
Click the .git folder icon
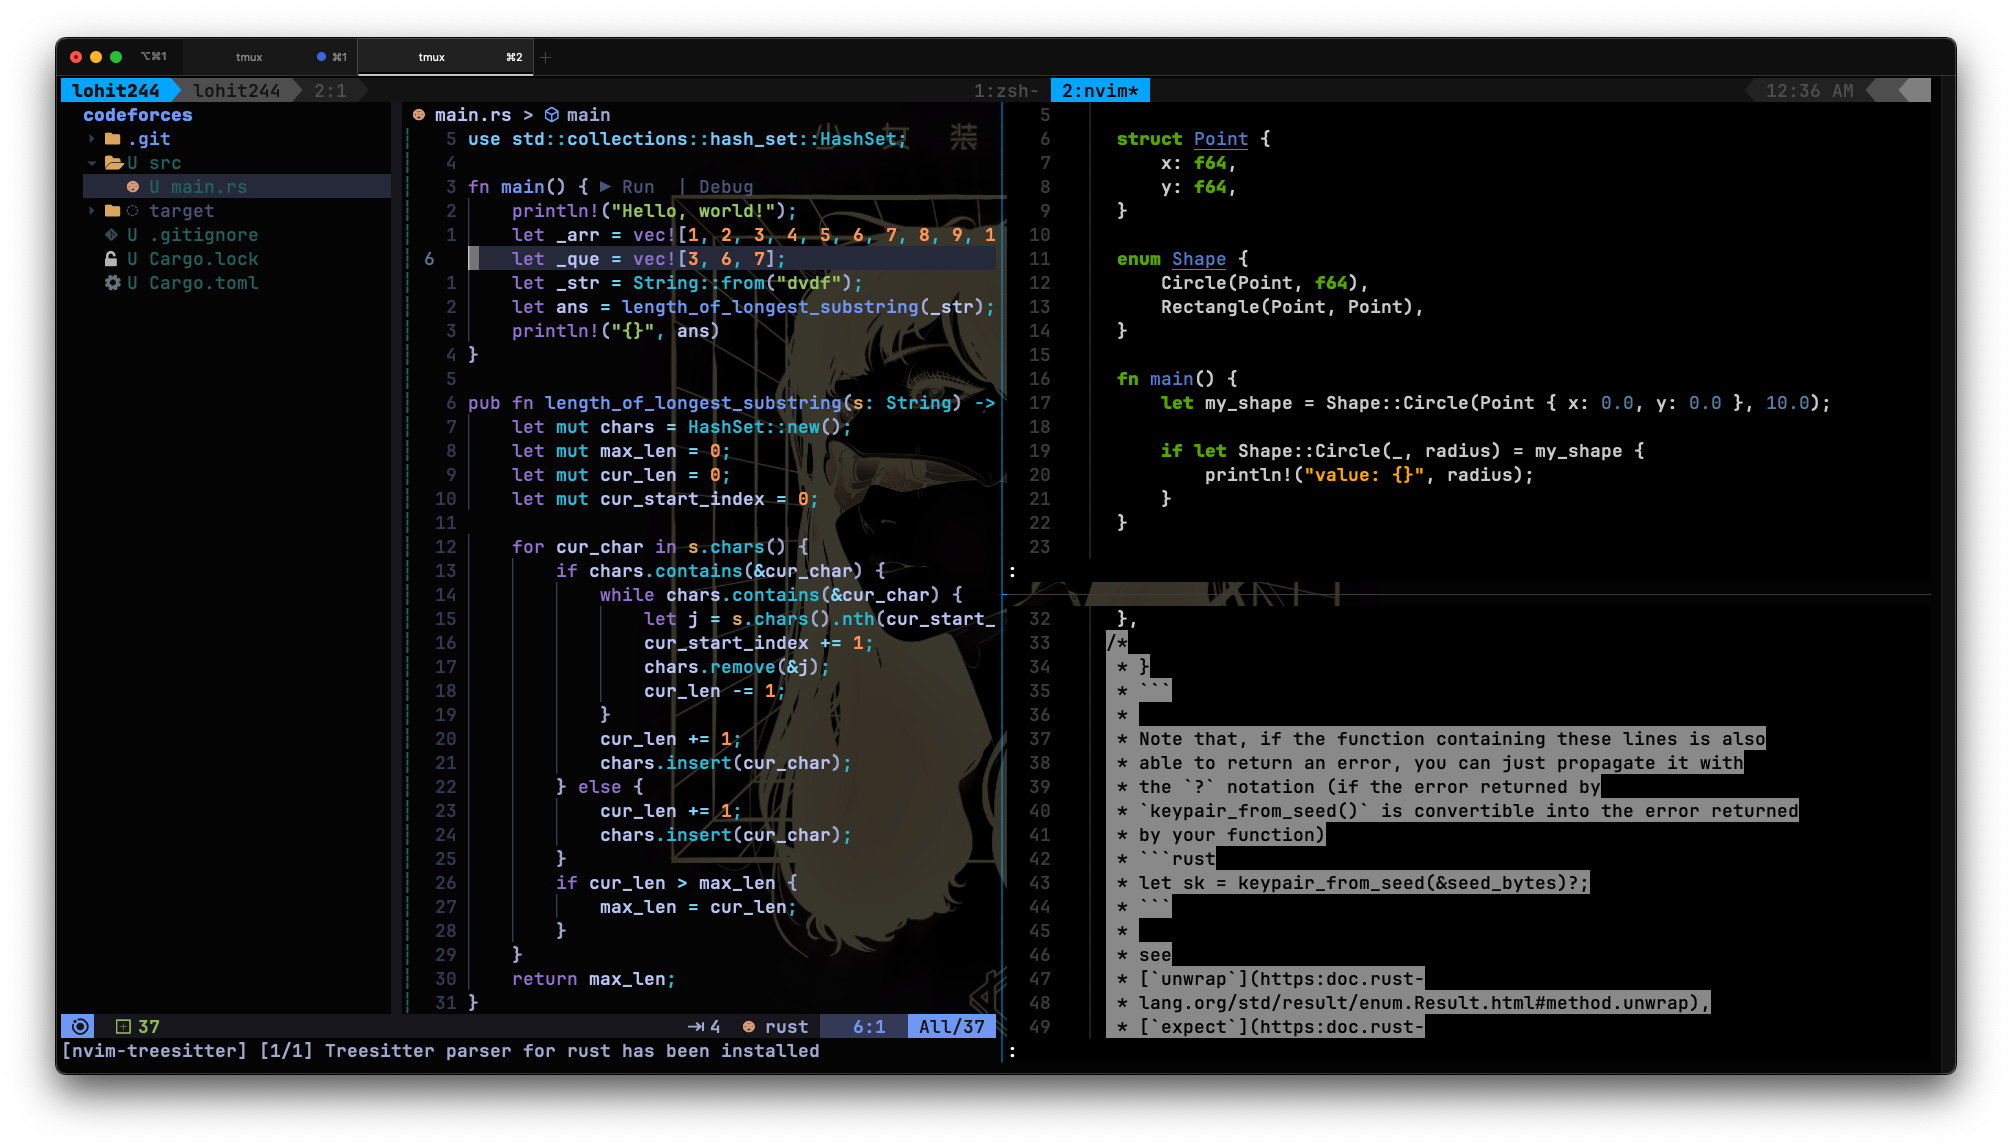tap(113, 139)
